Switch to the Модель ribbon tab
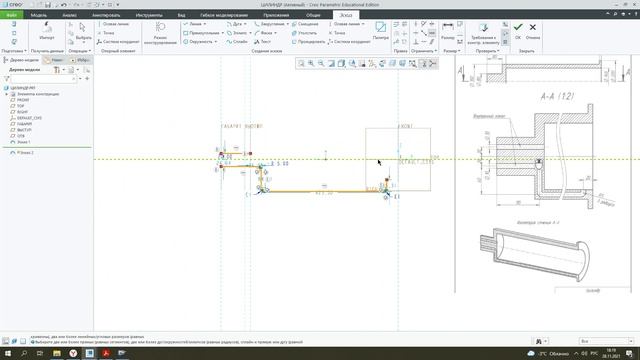The height and width of the screenshot is (360, 640). point(39,15)
